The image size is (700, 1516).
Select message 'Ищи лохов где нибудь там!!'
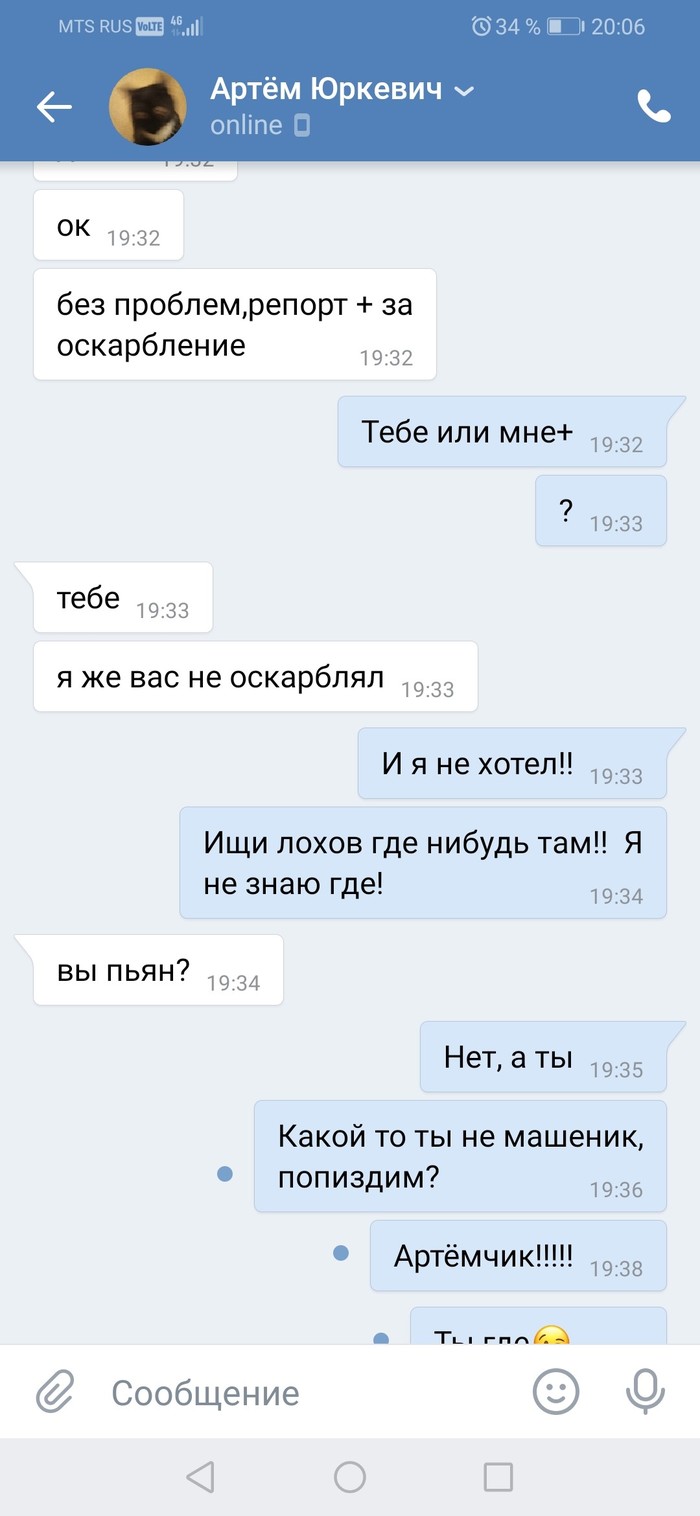(x=423, y=862)
